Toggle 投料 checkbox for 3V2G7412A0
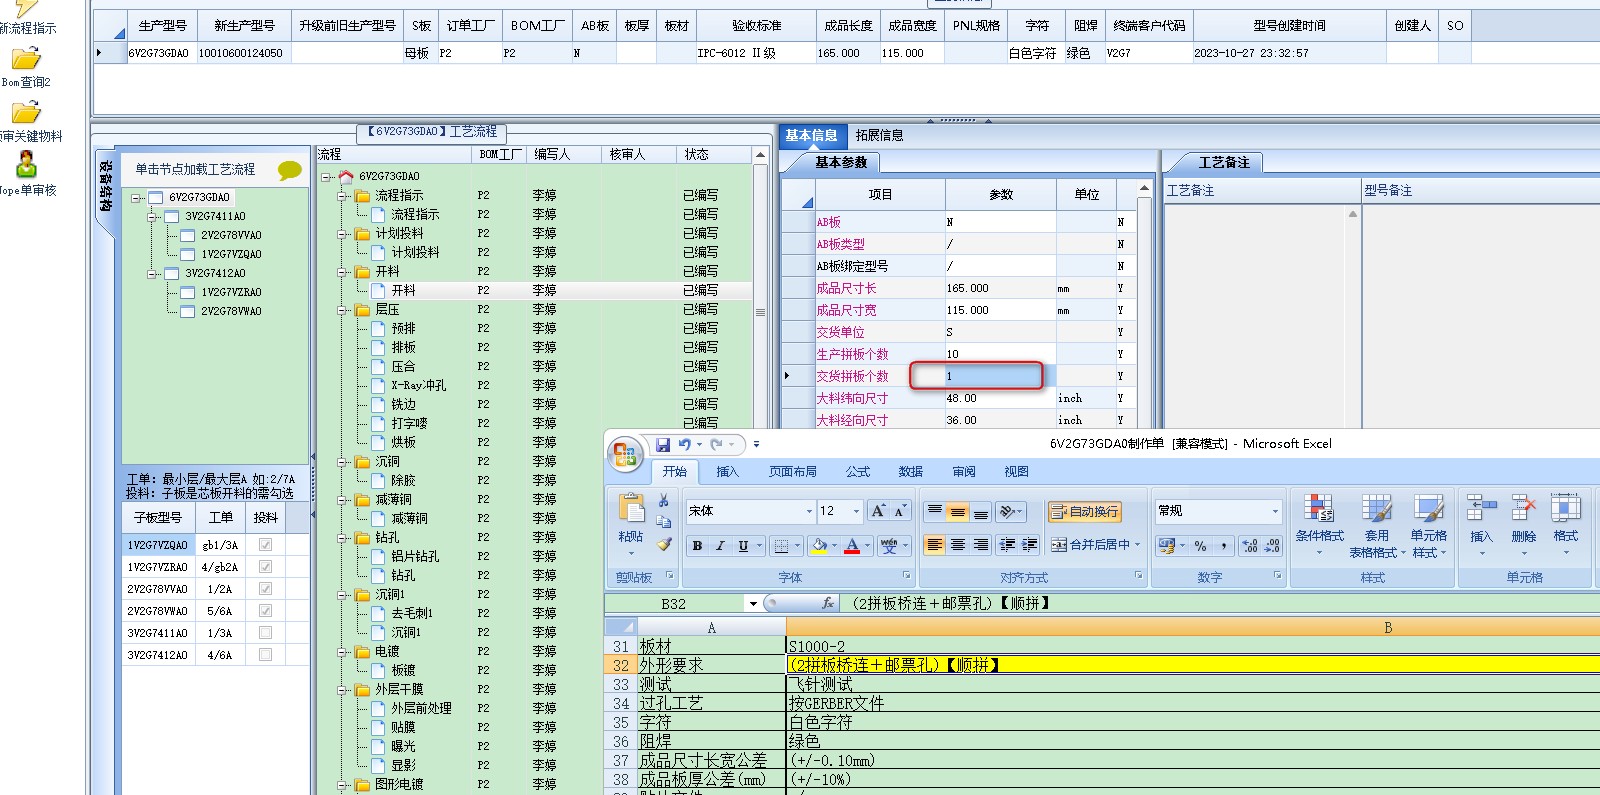The image size is (1600, 795). pos(265,655)
